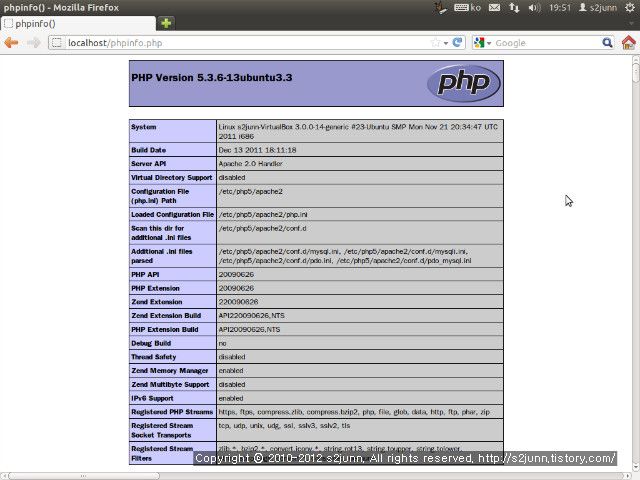
Task: Open the mail indicator in the top panel
Action: coord(494,7)
